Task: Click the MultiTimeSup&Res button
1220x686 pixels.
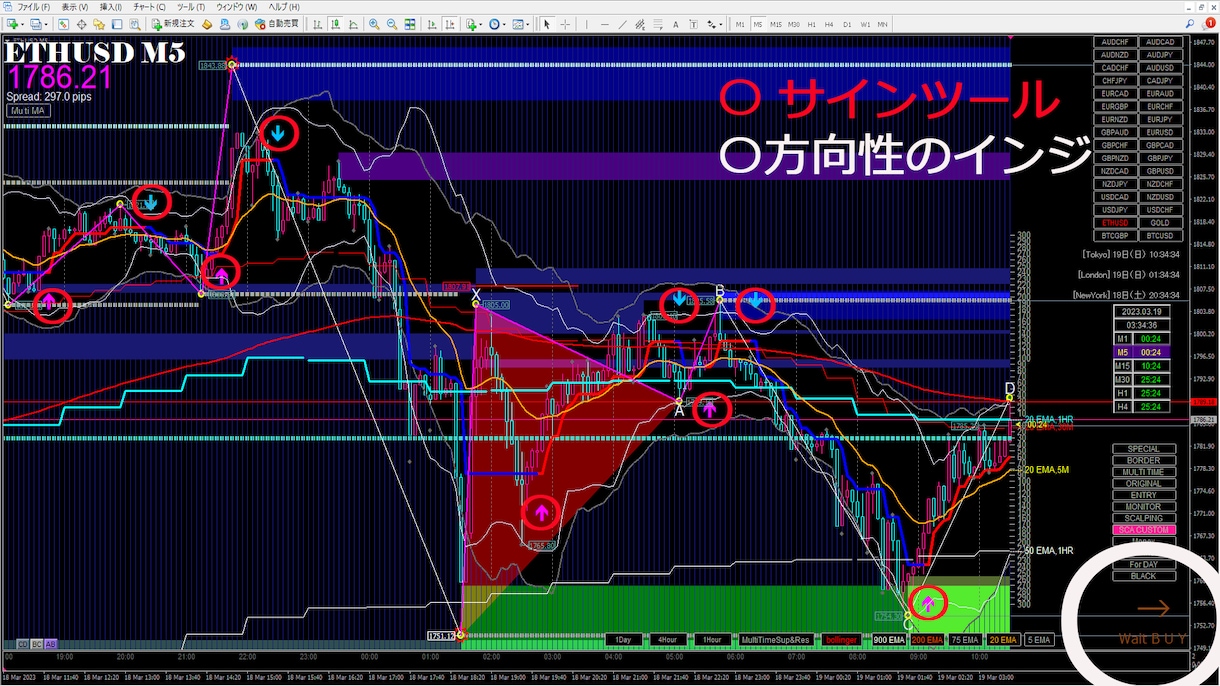Action: click(x=775, y=639)
